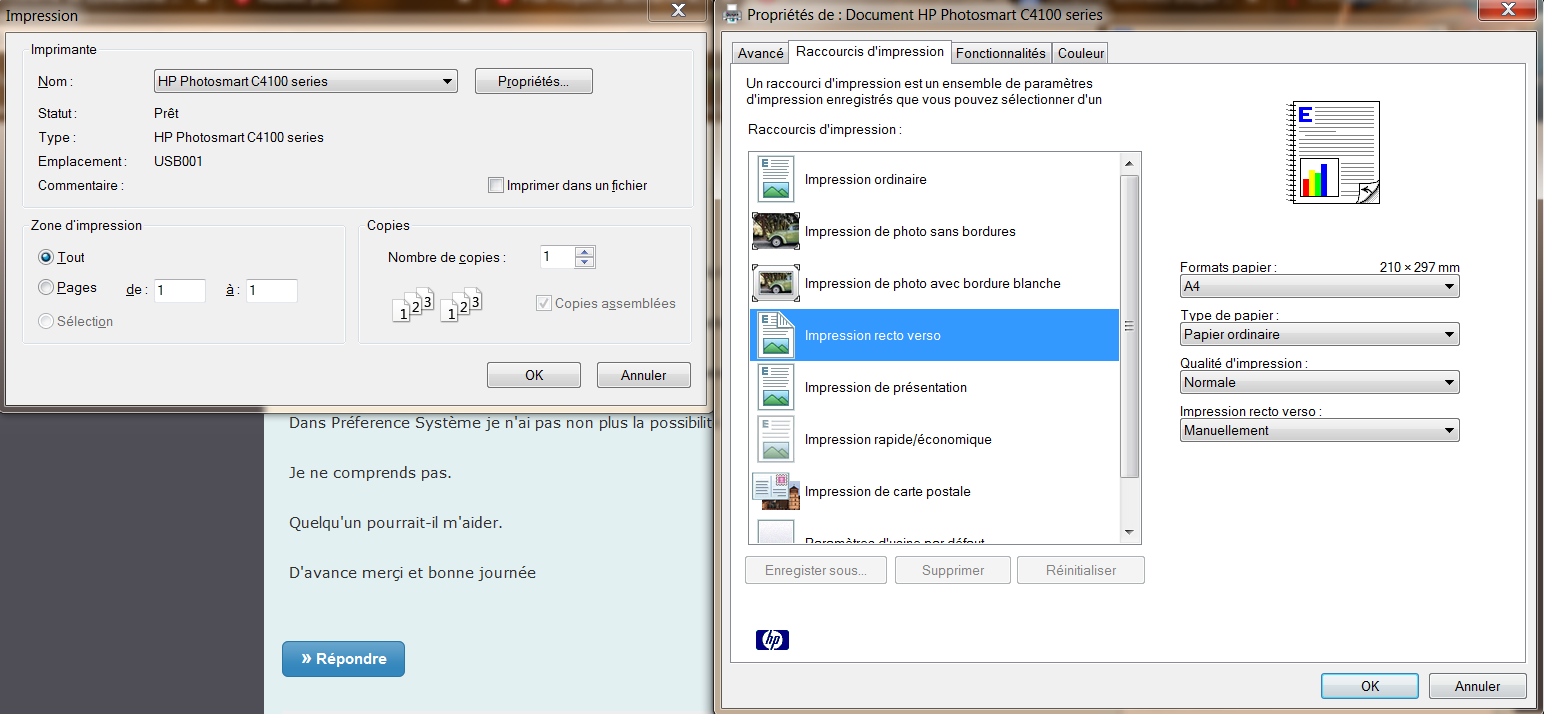
Task: Click OK in the Propriétés dialog
Action: pos(1370,686)
